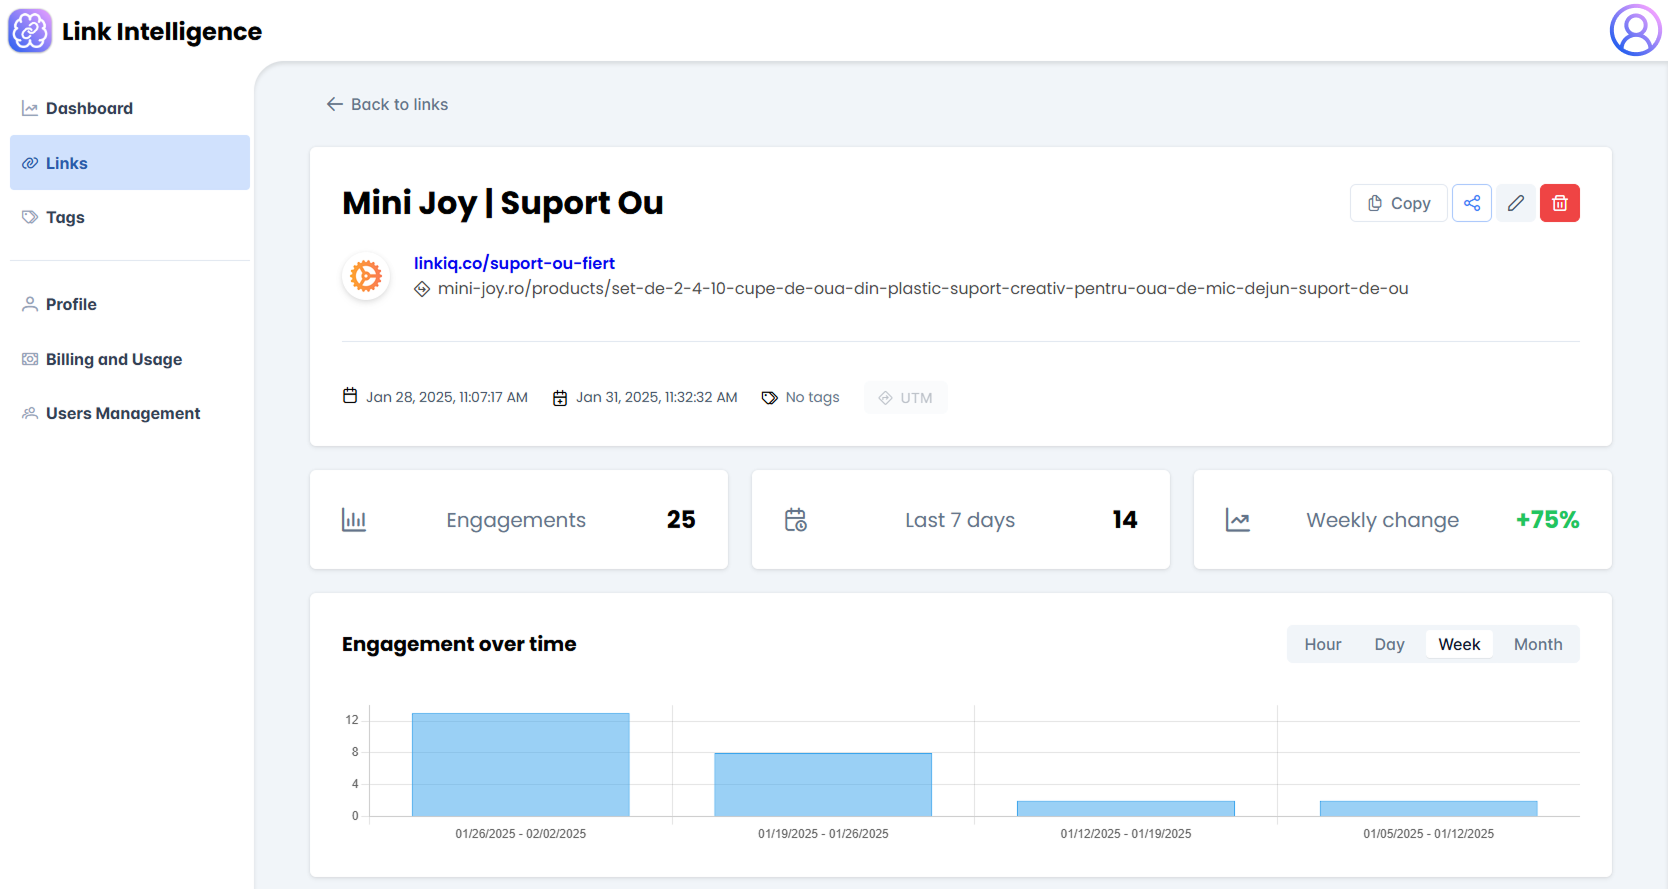Open Billing and Usage page
This screenshot has width=1668, height=889.
pyautogui.click(x=130, y=359)
